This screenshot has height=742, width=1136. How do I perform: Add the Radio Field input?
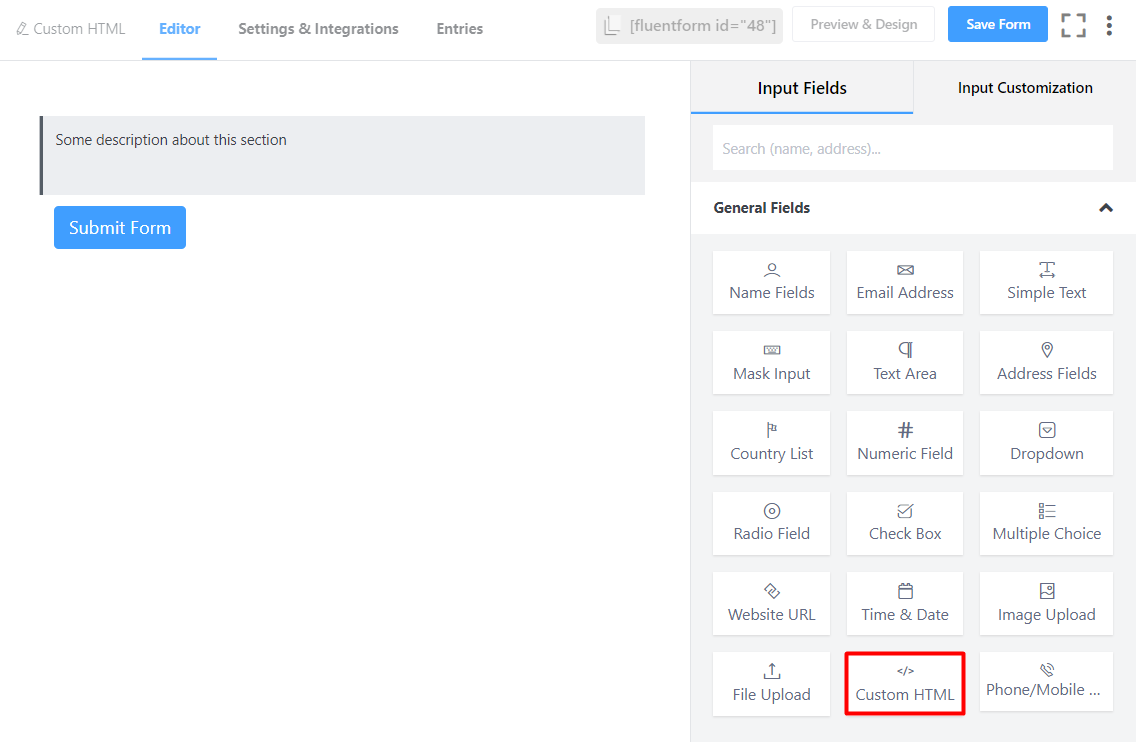pyautogui.click(x=771, y=523)
